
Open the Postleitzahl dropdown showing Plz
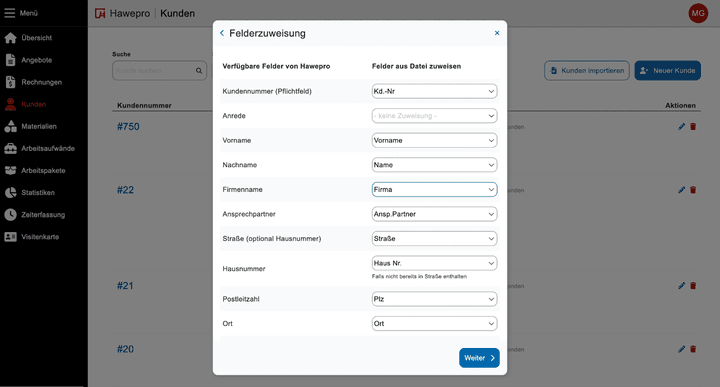click(434, 299)
